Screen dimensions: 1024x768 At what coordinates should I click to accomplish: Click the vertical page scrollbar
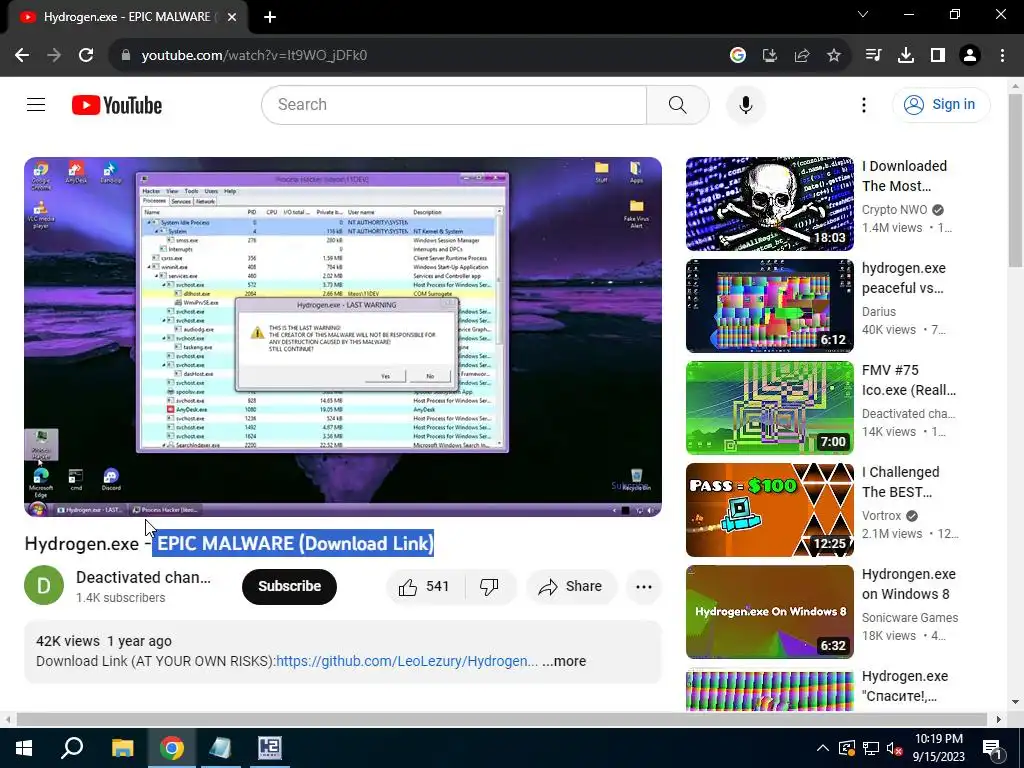tap(1015, 180)
